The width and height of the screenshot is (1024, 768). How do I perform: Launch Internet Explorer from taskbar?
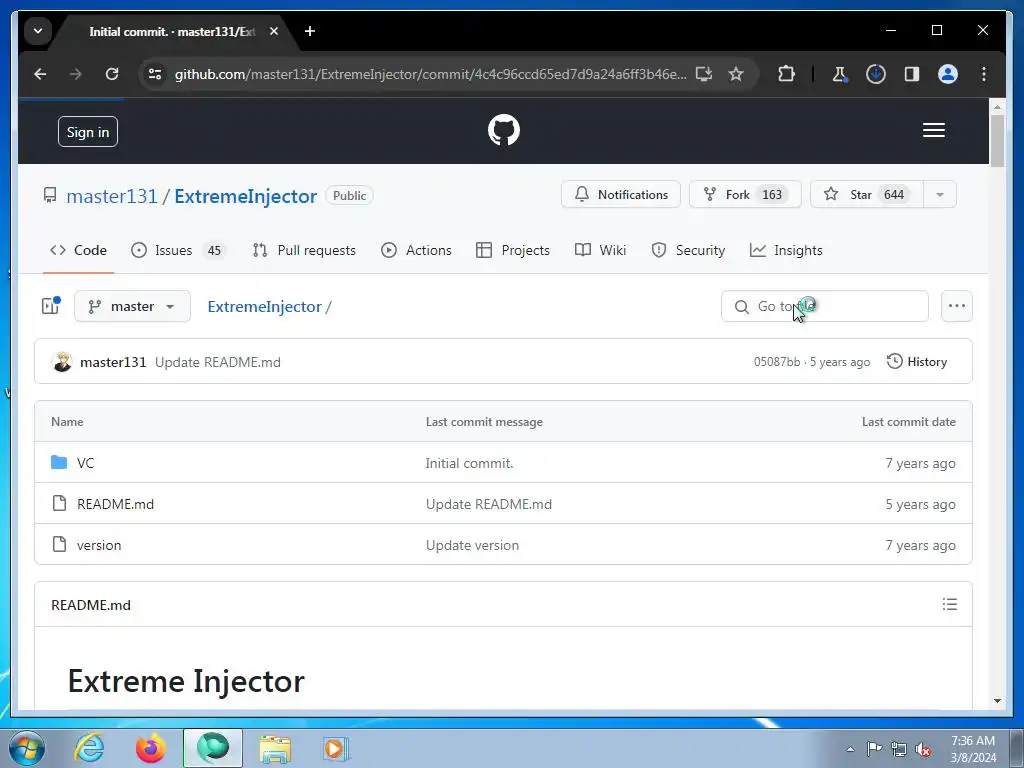[x=89, y=748]
